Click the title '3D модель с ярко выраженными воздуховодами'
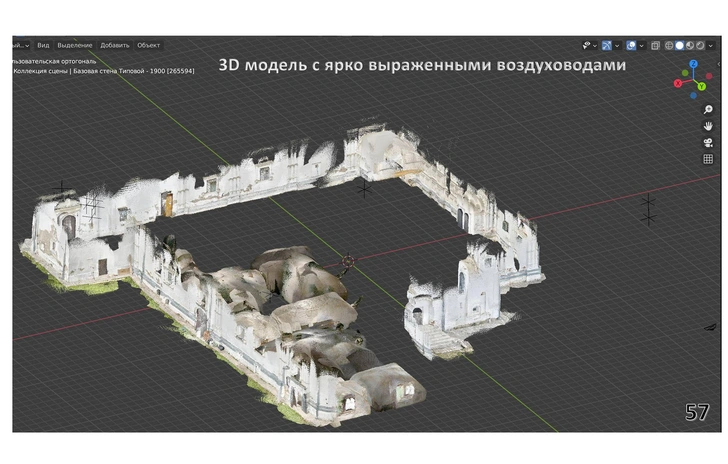 [x=422, y=65]
